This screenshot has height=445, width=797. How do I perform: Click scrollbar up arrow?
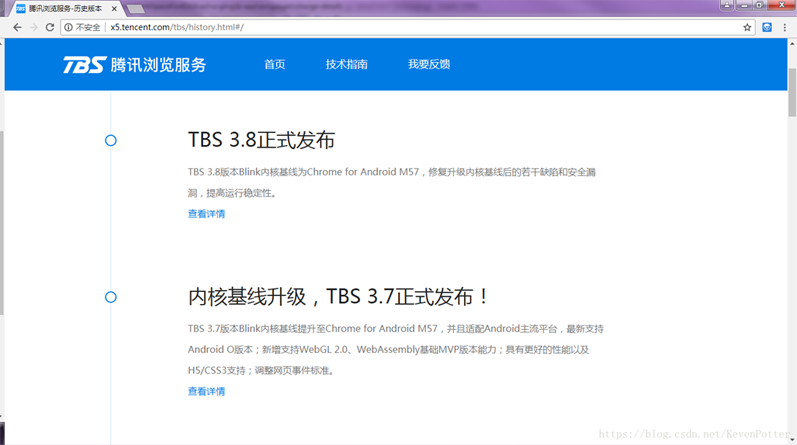click(x=792, y=44)
